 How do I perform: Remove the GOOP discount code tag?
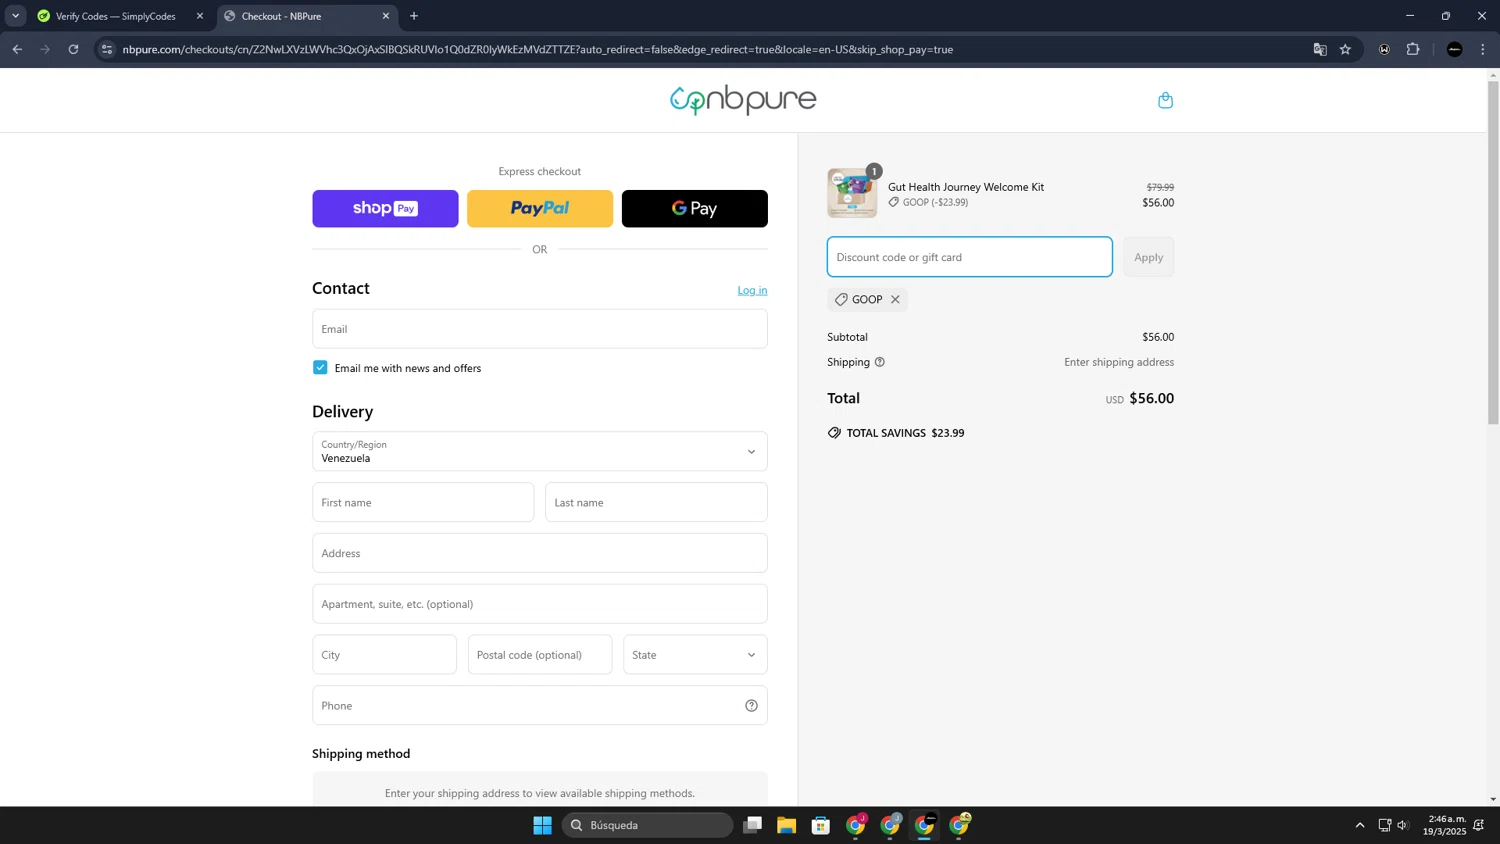click(895, 300)
